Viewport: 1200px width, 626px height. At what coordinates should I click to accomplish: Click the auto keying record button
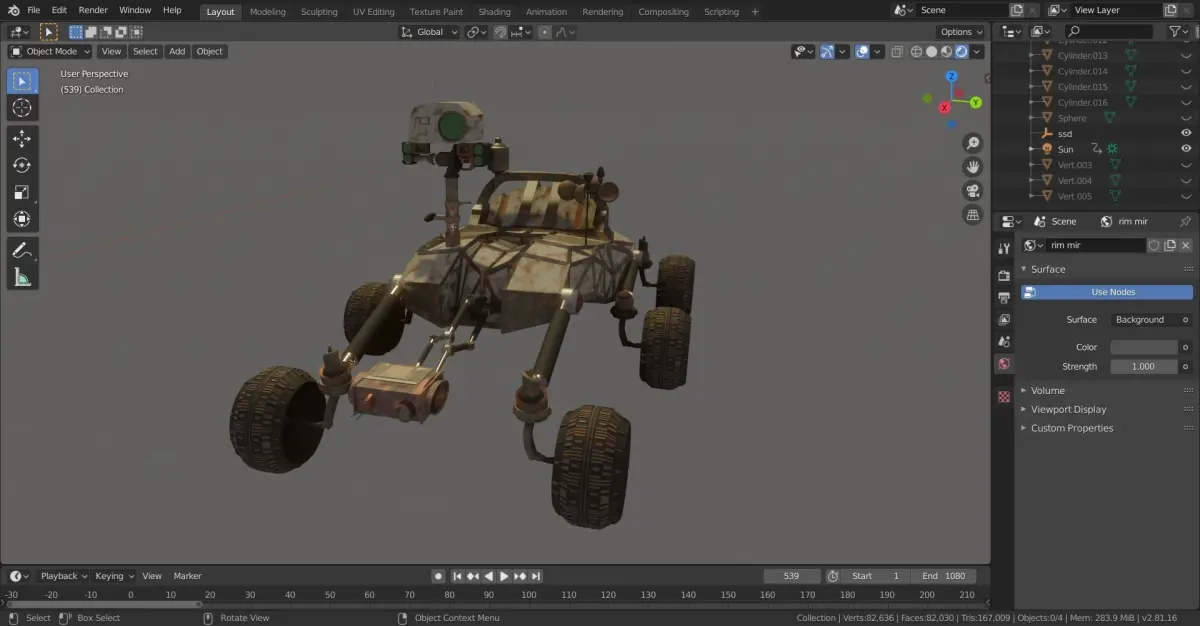[438, 576]
